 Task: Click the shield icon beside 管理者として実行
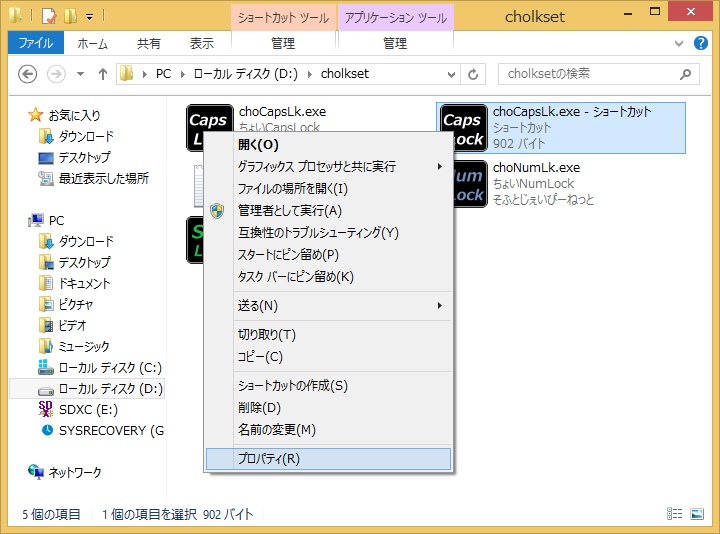coord(217,211)
